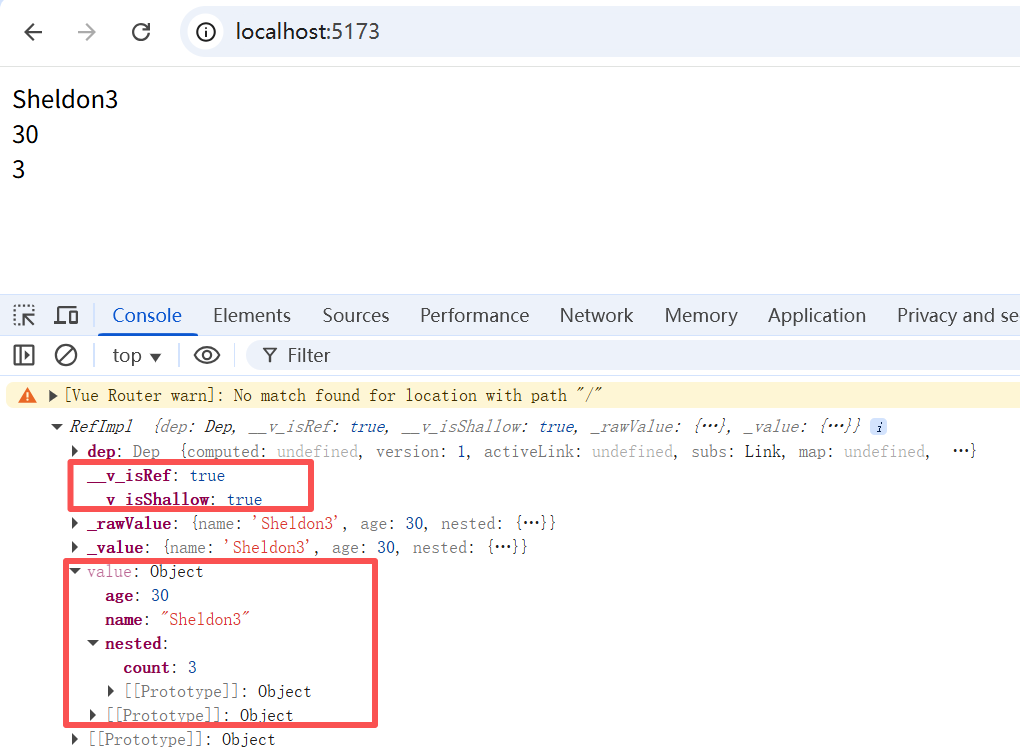1020x753 pixels.
Task: Go forward with the browser forward arrow
Action: coord(87,32)
